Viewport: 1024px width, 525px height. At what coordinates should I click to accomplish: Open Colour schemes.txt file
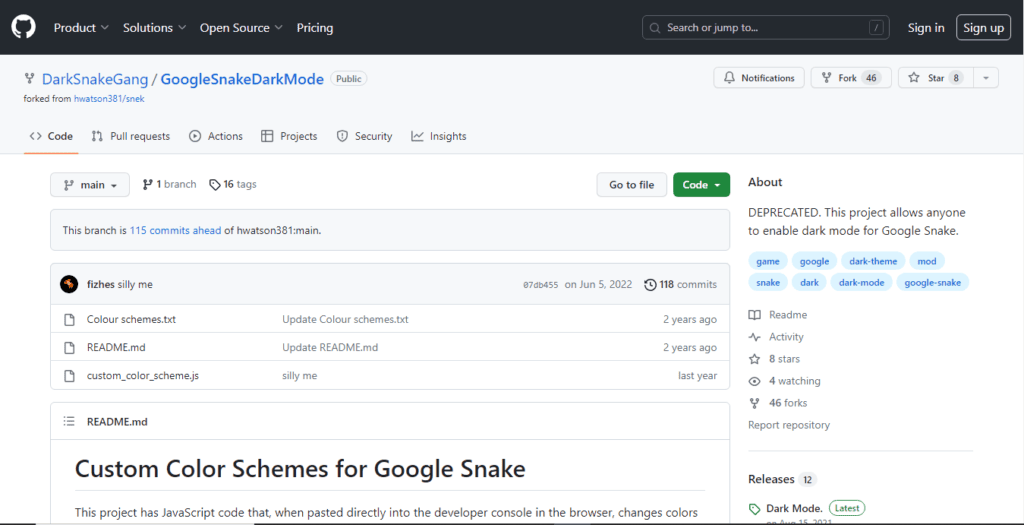pyautogui.click(x=131, y=319)
